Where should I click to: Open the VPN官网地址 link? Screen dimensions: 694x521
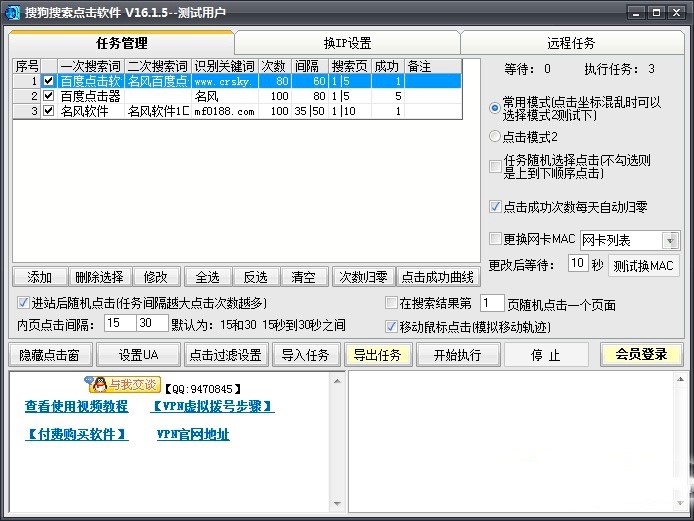(x=192, y=435)
